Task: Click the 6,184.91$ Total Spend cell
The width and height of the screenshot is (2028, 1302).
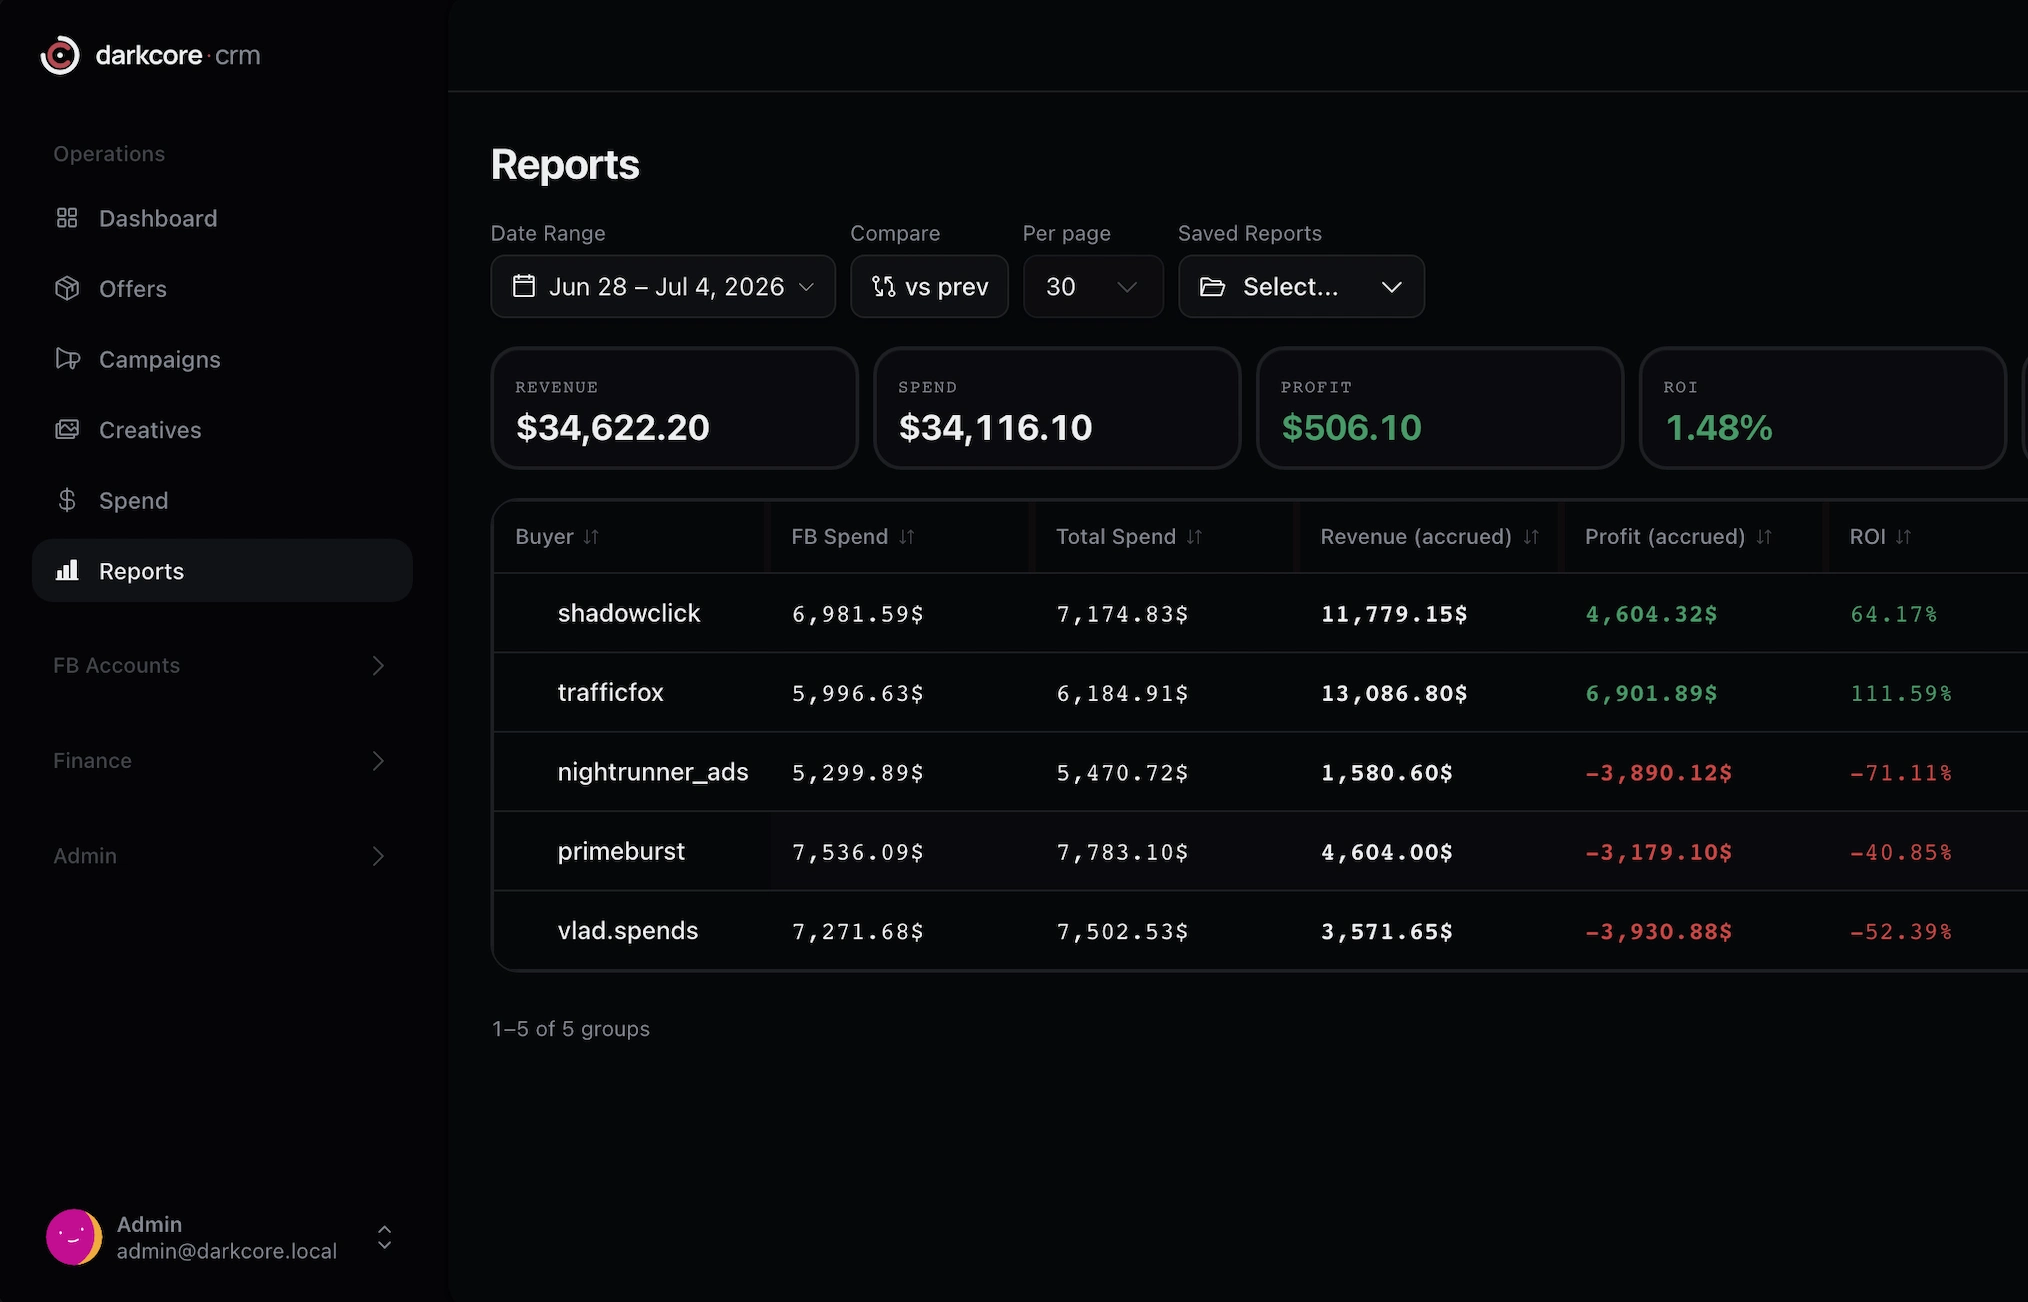Action: 1123,693
